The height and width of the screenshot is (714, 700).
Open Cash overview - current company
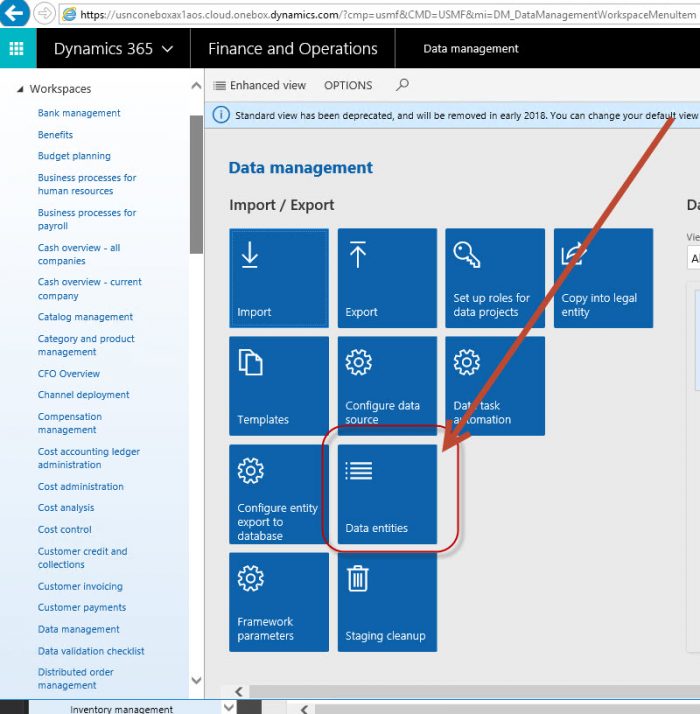pyautogui.click(x=90, y=289)
